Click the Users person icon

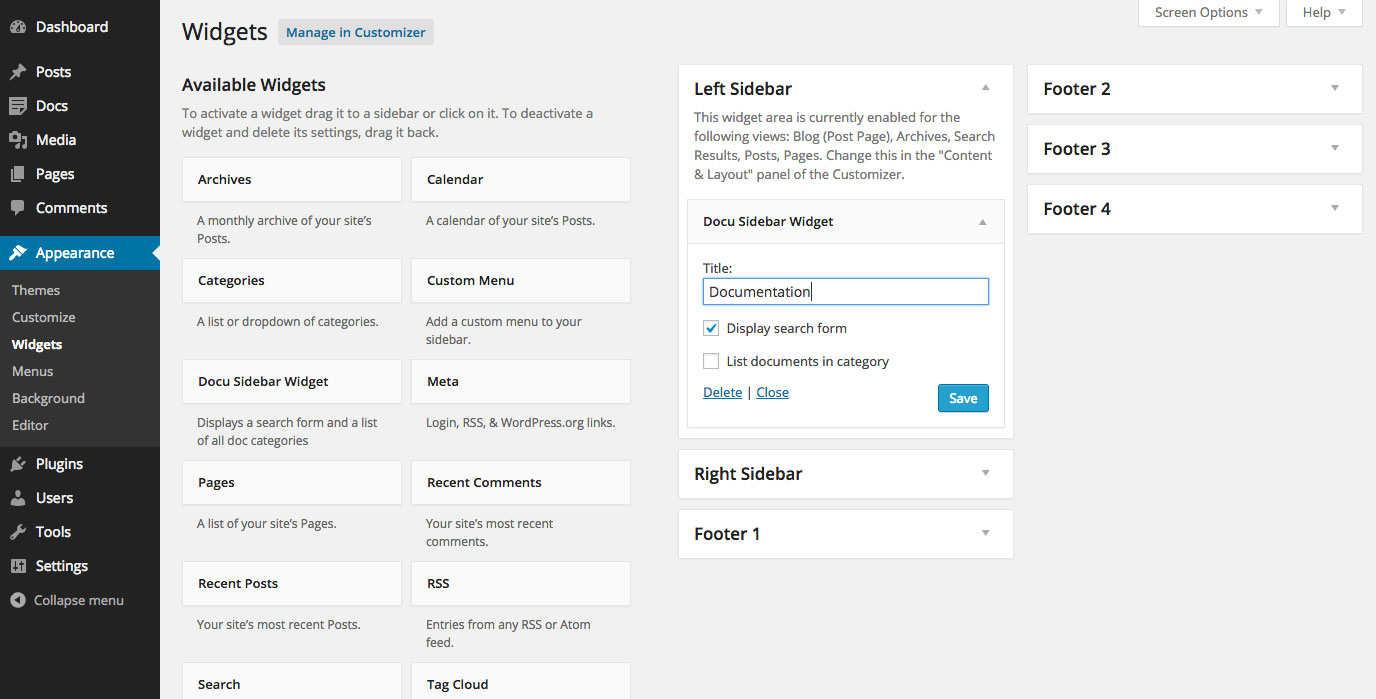[x=18, y=498]
